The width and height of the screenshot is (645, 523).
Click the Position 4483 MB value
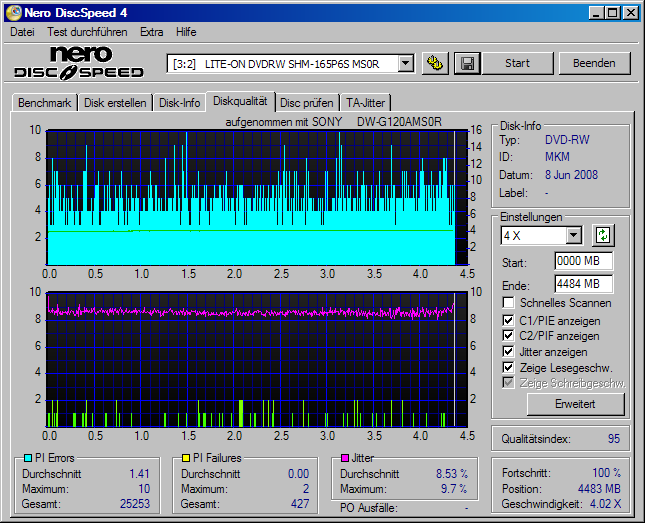(599, 489)
